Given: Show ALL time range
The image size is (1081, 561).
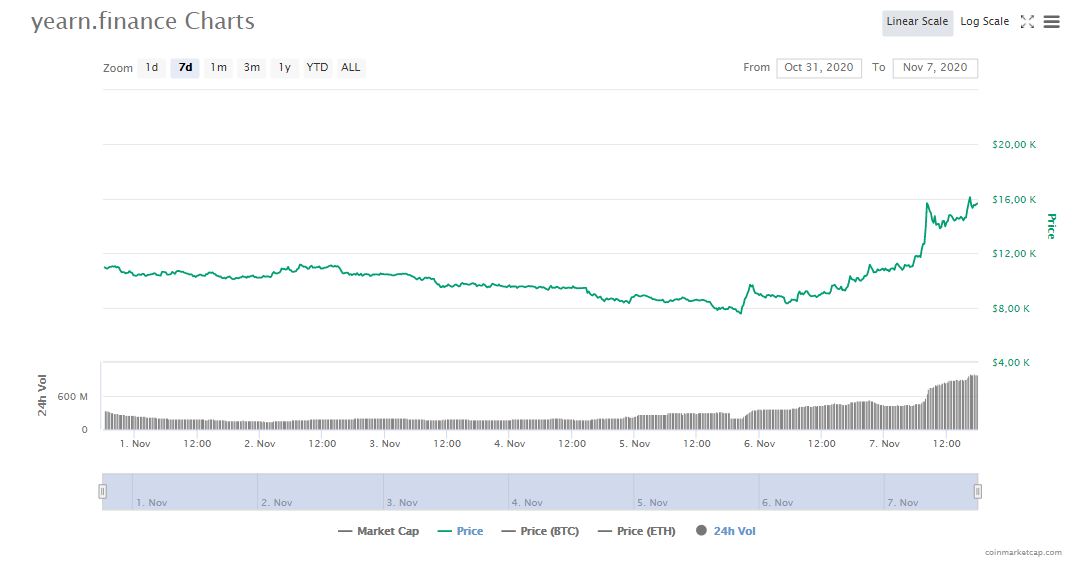Looking at the screenshot, I should point(351,68).
